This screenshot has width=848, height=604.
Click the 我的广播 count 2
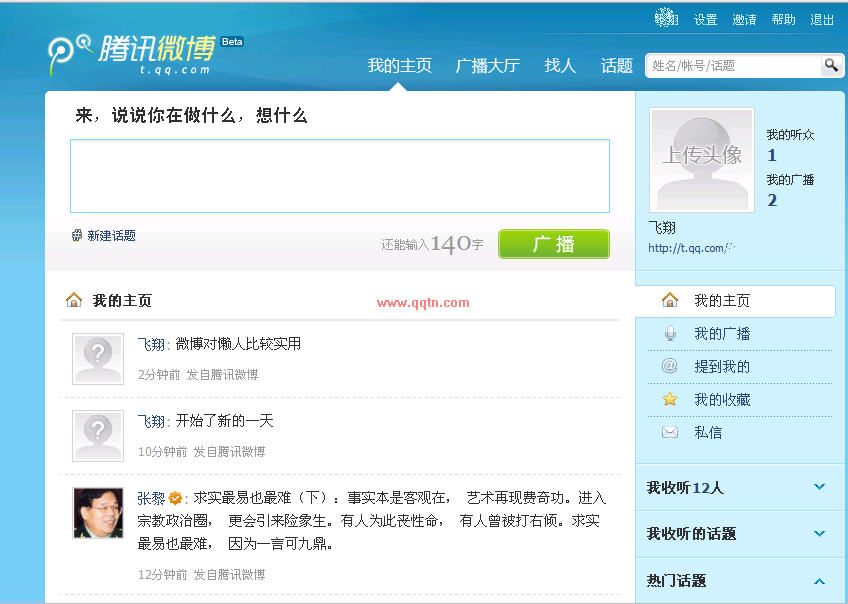point(772,201)
